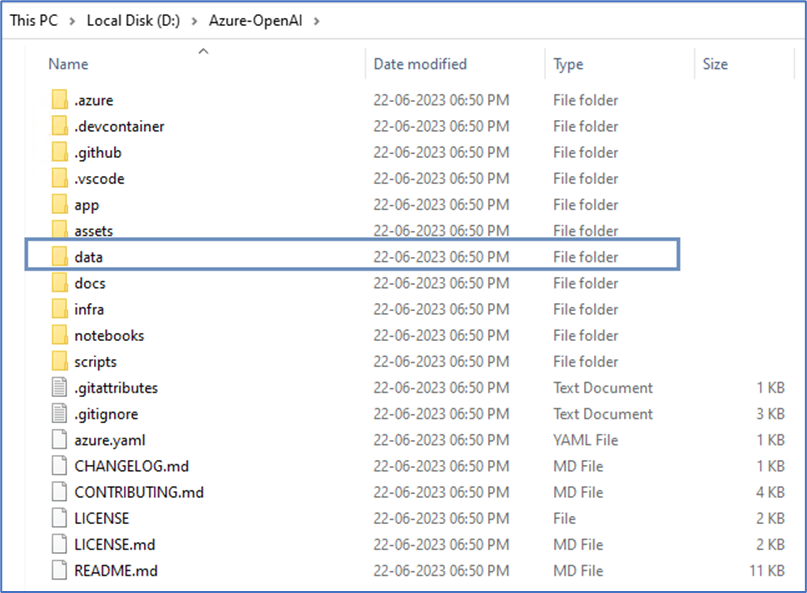Select the infra folder name
The image size is (807, 593).
coord(89,309)
